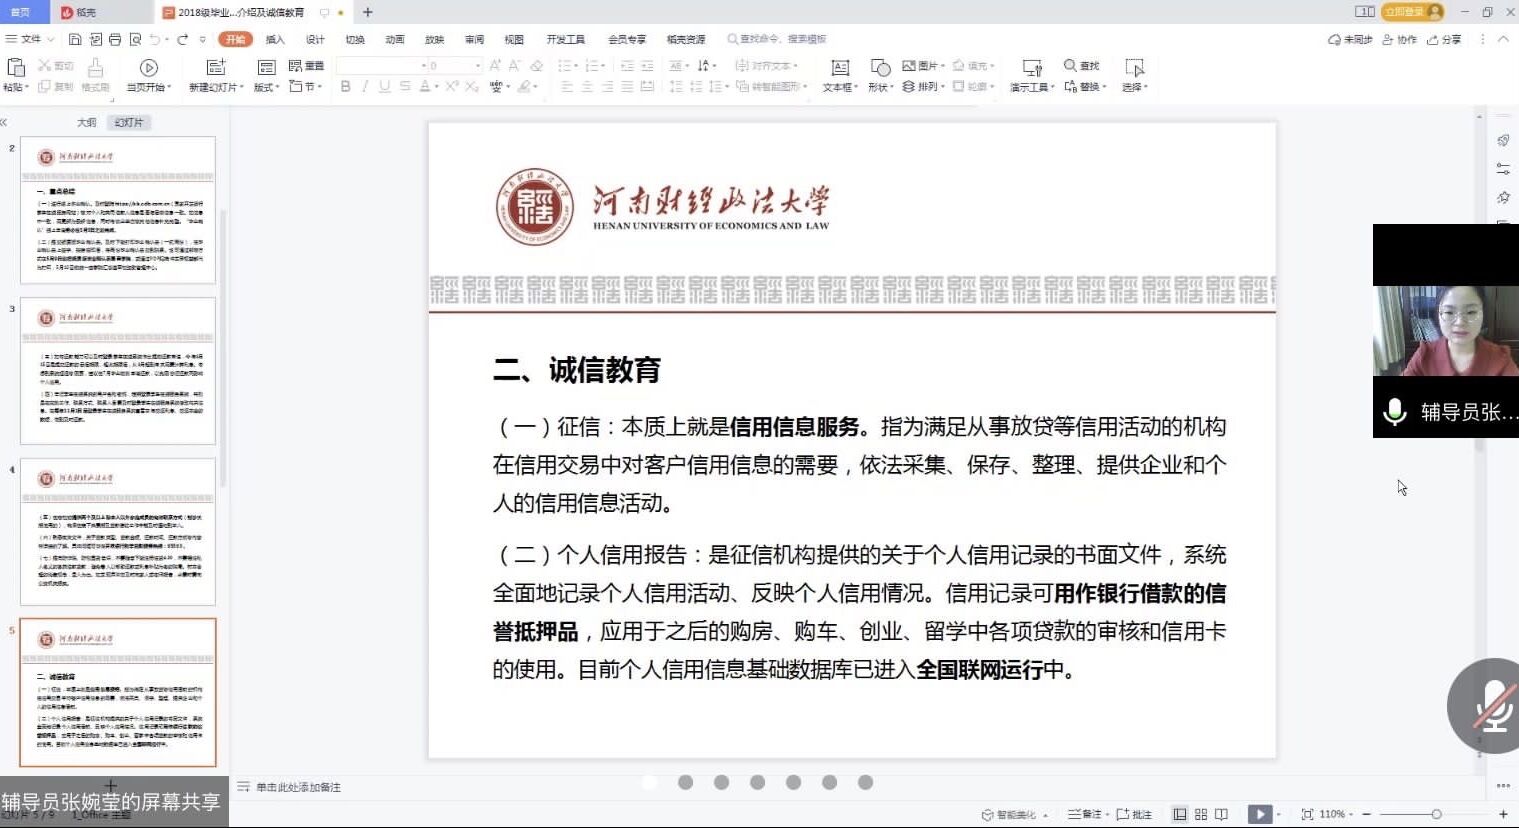Screen dimensions: 1519x828
Task: Click the Clear Formatting eraser icon
Action: coord(536,66)
